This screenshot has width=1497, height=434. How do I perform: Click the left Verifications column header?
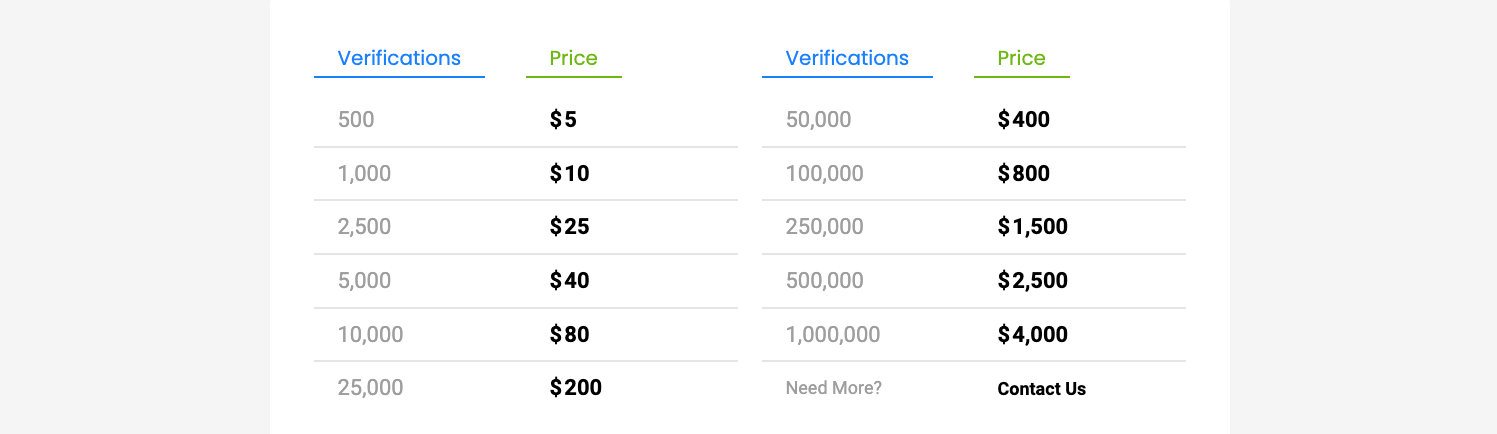(399, 58)
